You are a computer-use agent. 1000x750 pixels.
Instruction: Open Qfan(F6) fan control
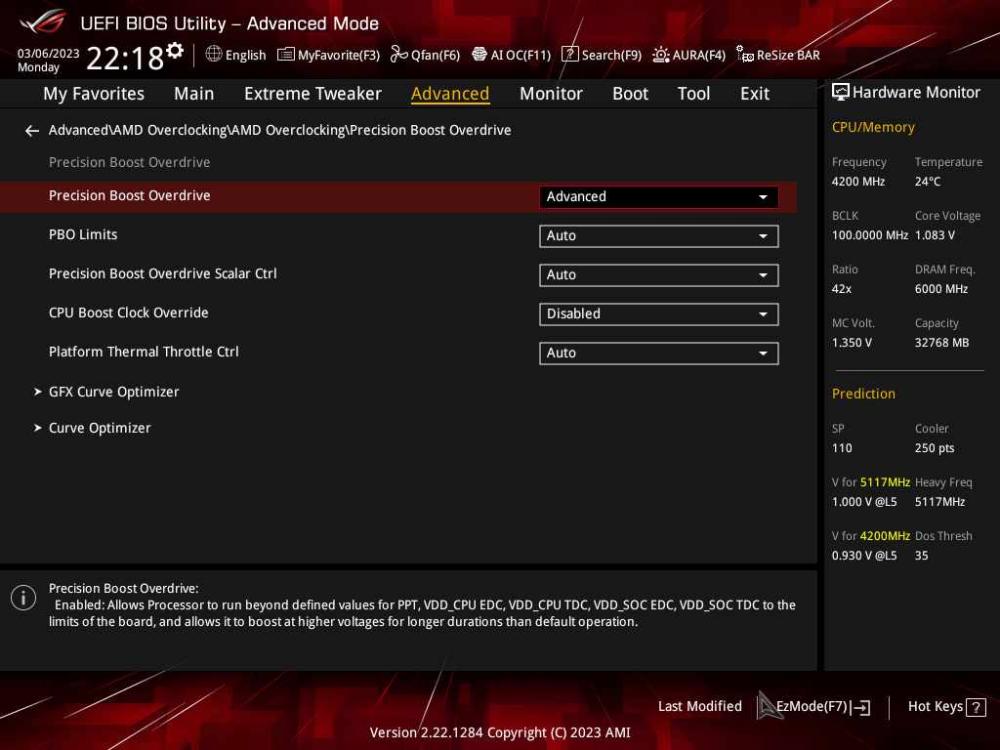(x=425, y=55)
